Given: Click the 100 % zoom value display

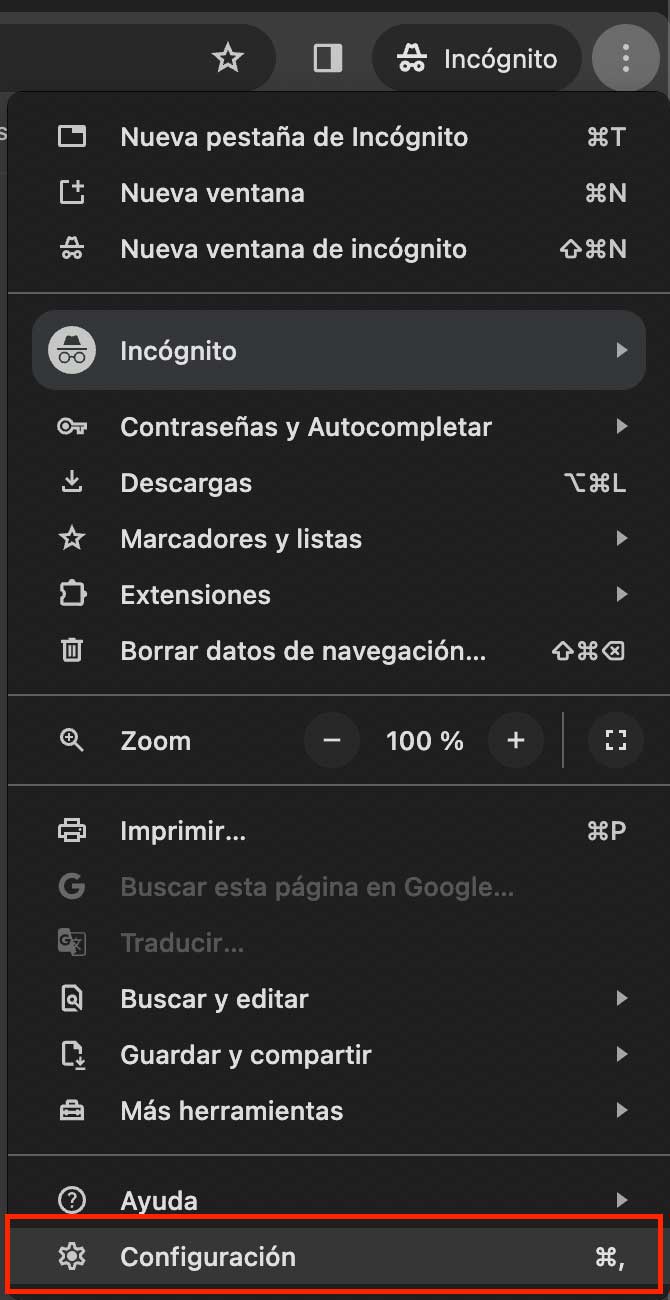Looking at the screenshot, I should pos(424,740).
